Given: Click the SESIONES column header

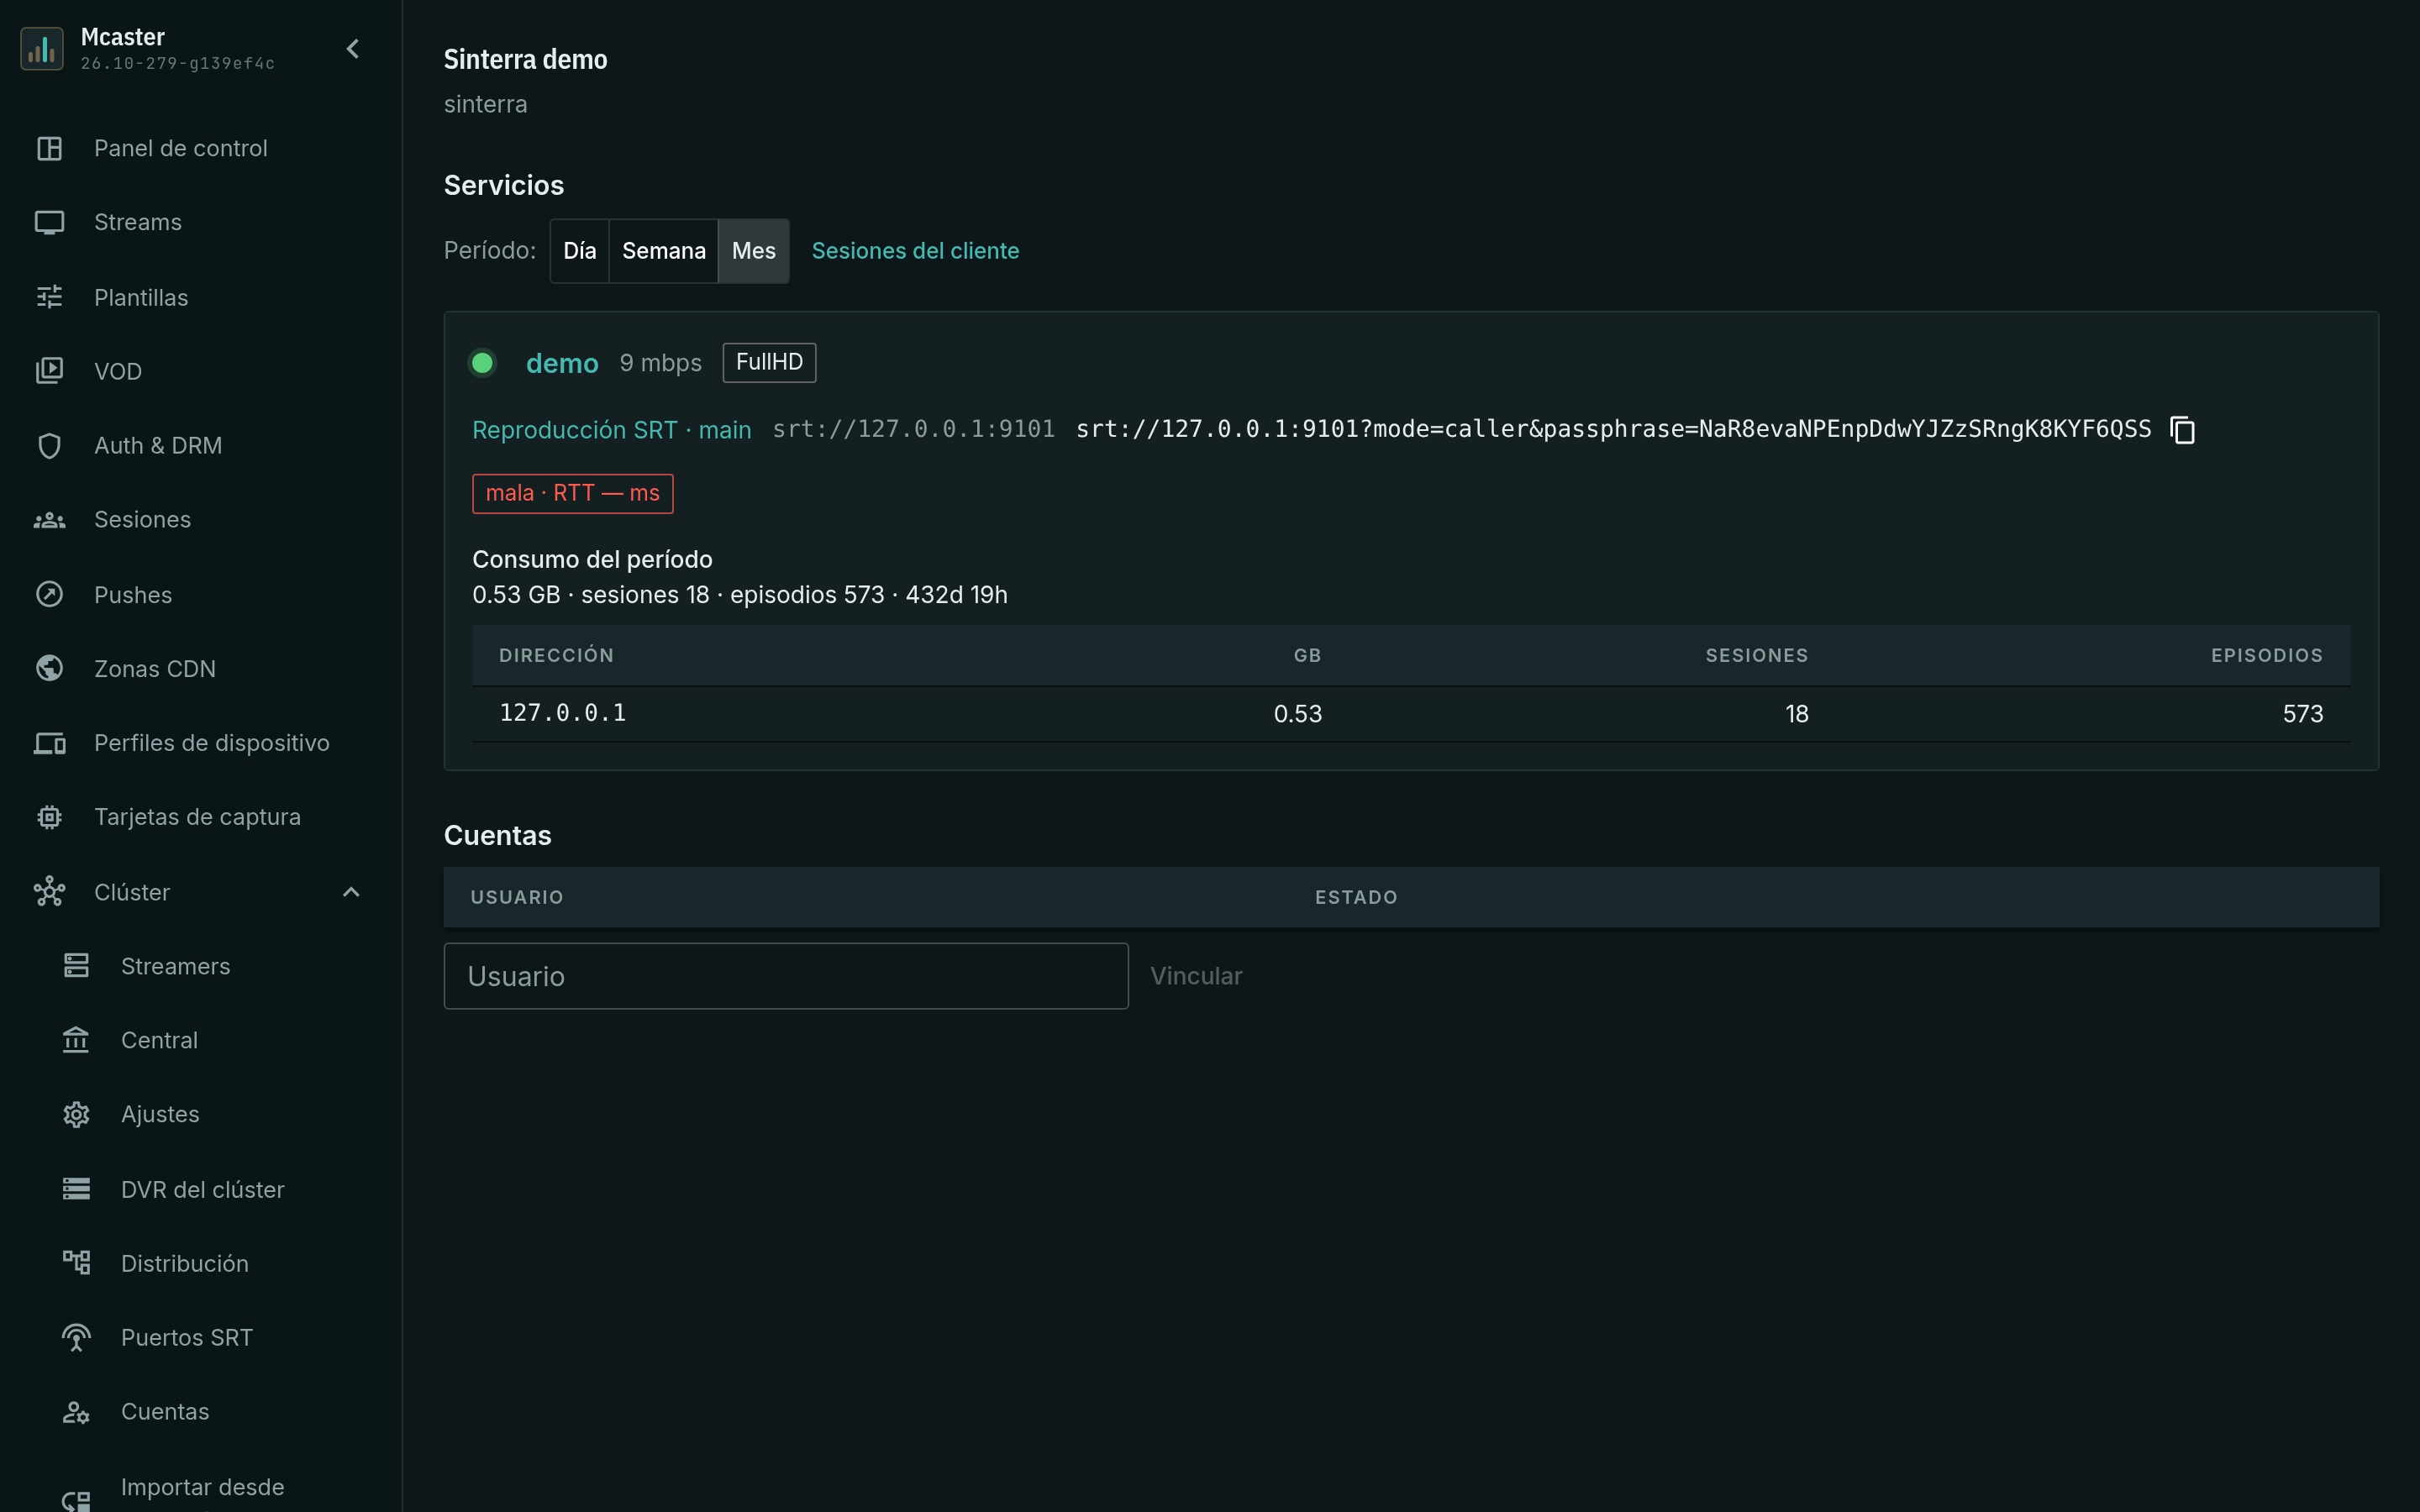Looking at the screenshot, I should point(1756,655).
